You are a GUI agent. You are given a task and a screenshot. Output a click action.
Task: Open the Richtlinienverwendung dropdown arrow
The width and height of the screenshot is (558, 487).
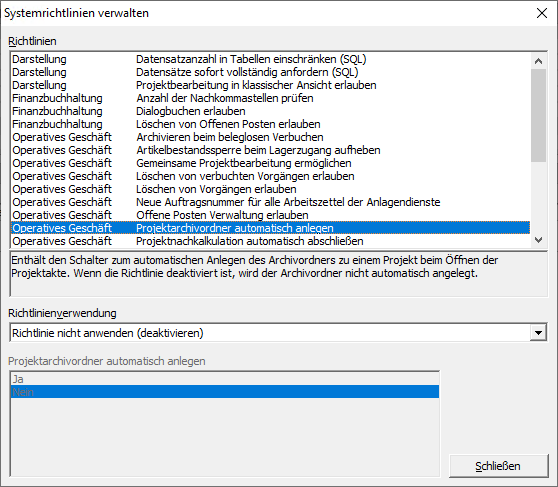pos(538,333)
